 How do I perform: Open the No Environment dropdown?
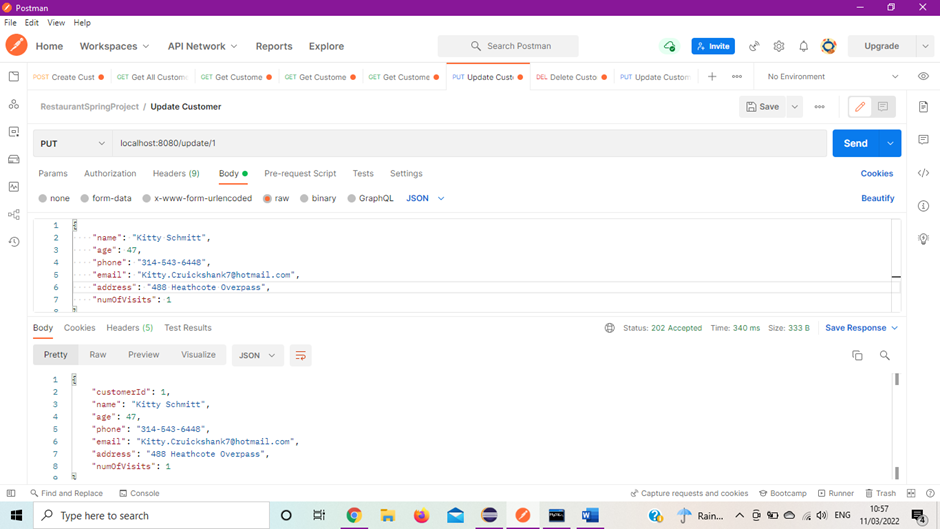(x=833, y=77)
